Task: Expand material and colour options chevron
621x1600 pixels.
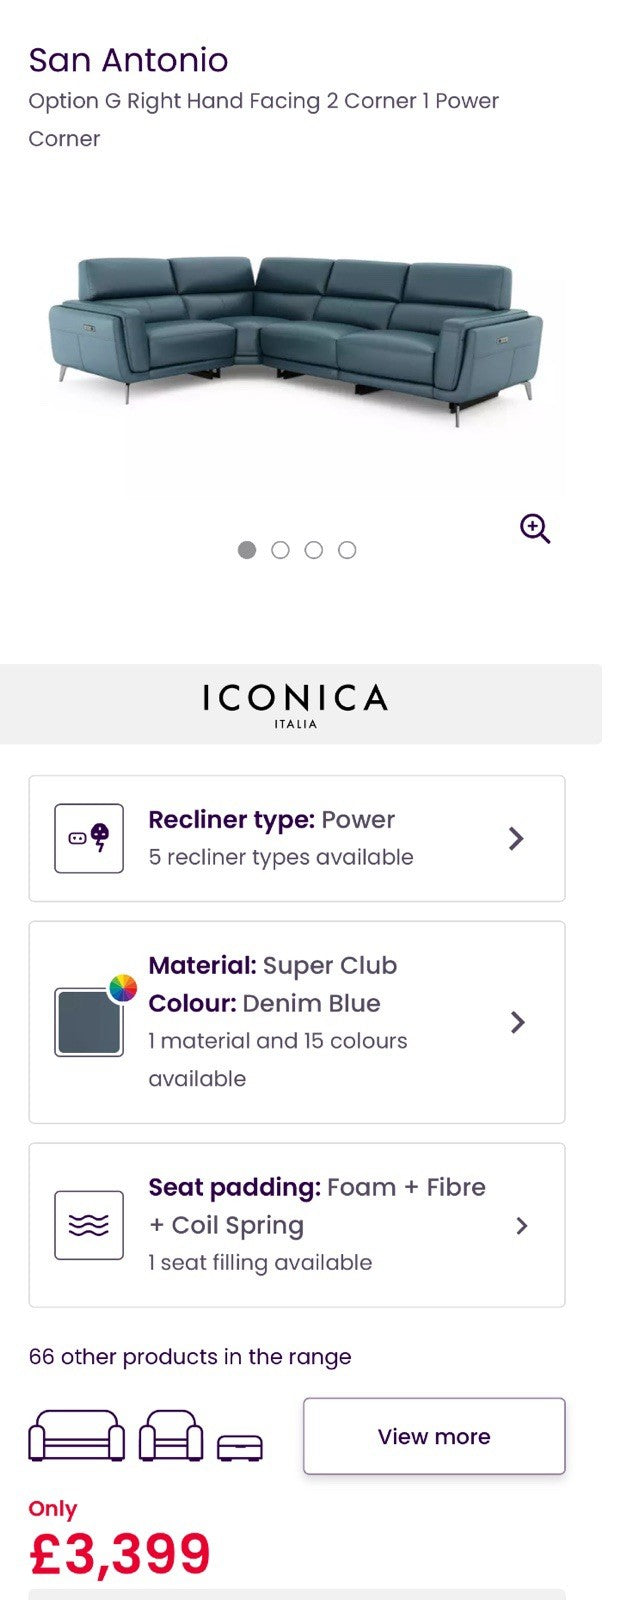Action: point(517,1022)
